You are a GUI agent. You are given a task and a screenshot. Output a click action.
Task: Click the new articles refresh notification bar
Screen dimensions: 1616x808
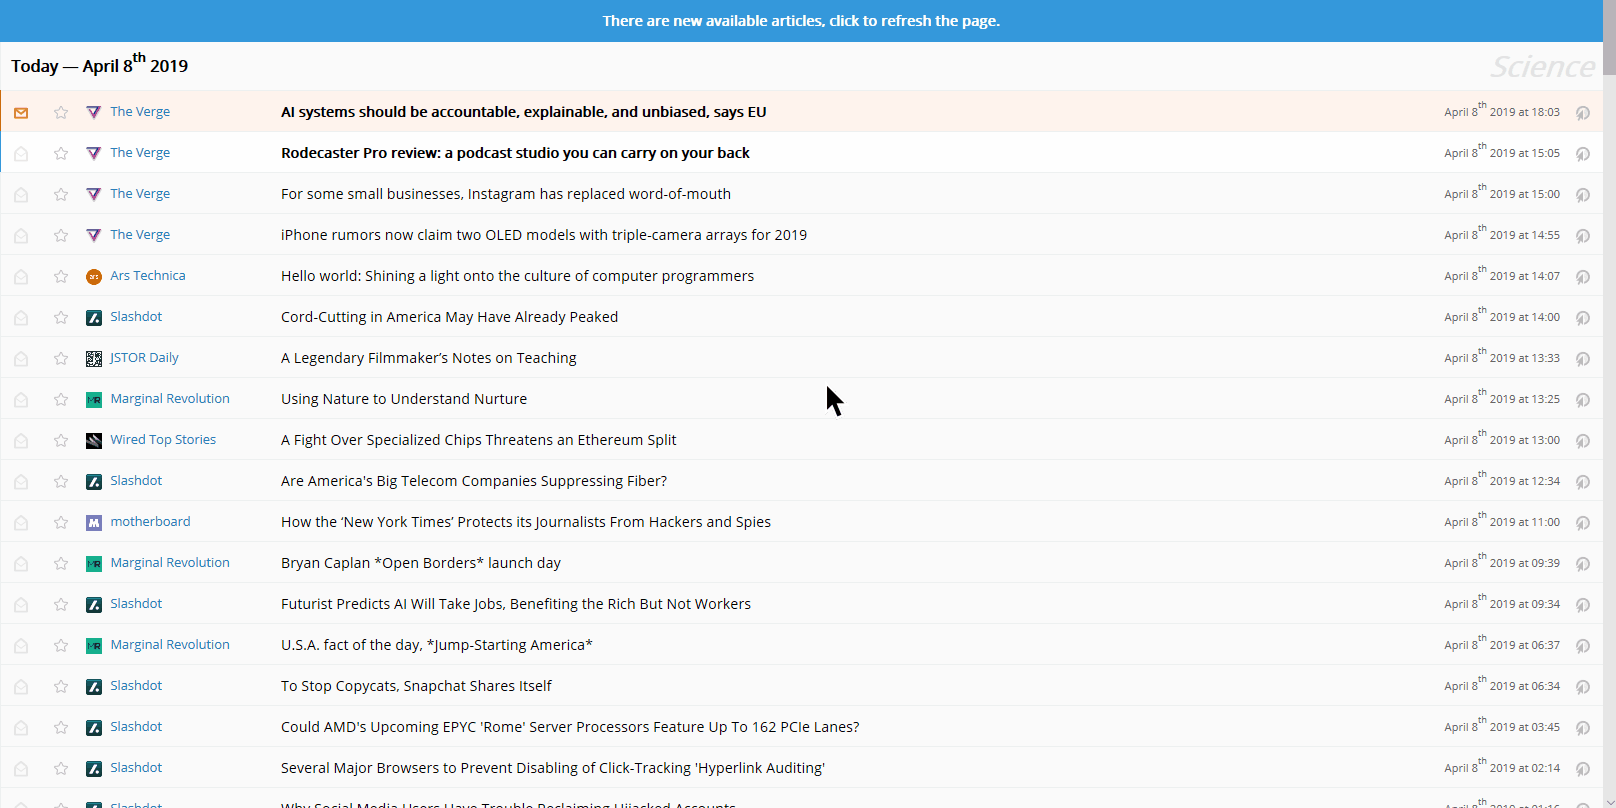(x=801, y=21)
